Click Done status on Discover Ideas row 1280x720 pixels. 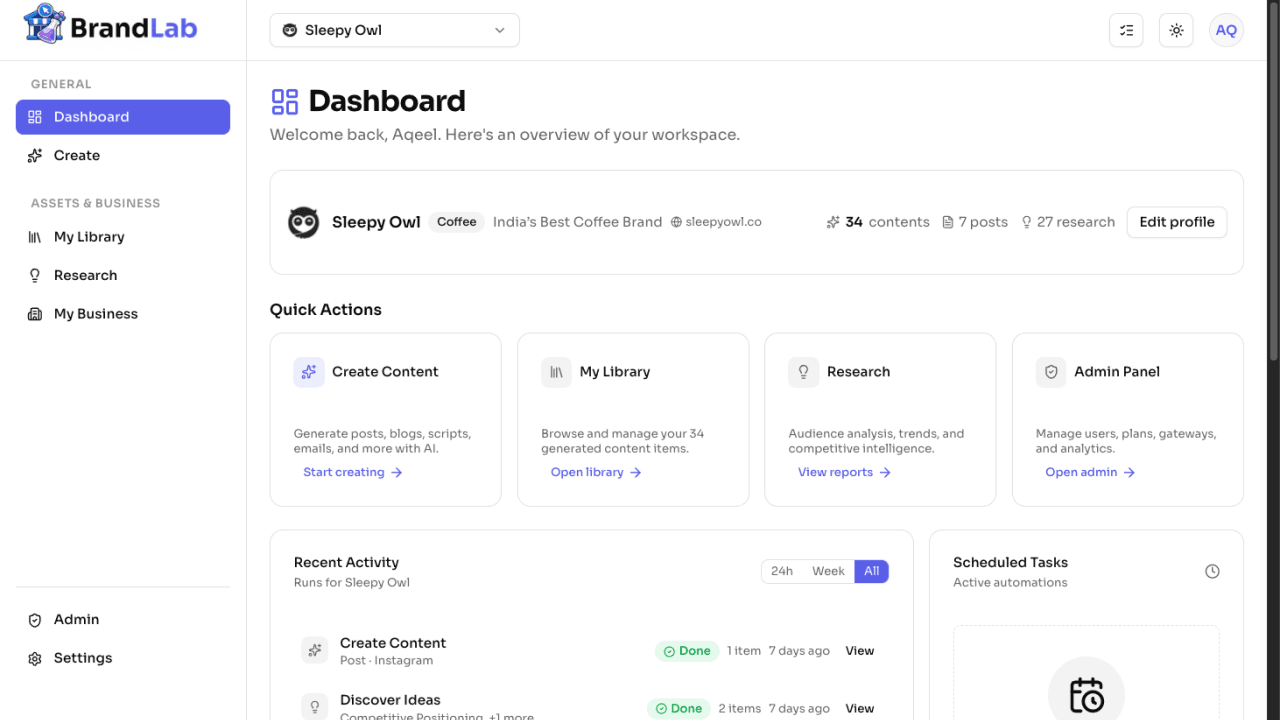[x=679, y=708]
